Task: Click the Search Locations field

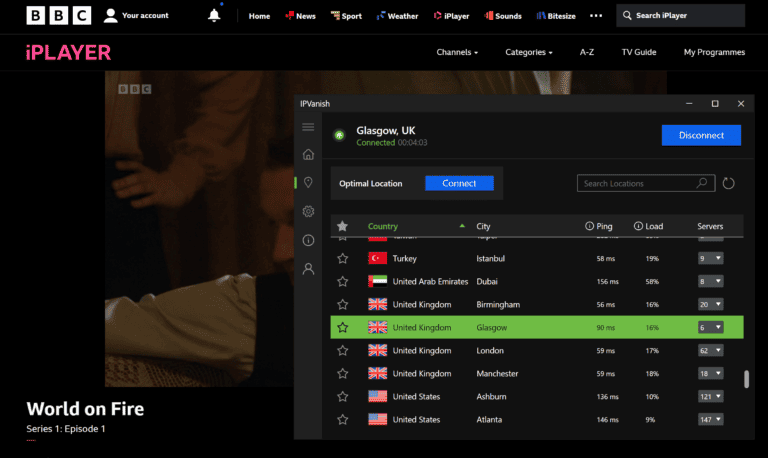Action: point(646,183)
